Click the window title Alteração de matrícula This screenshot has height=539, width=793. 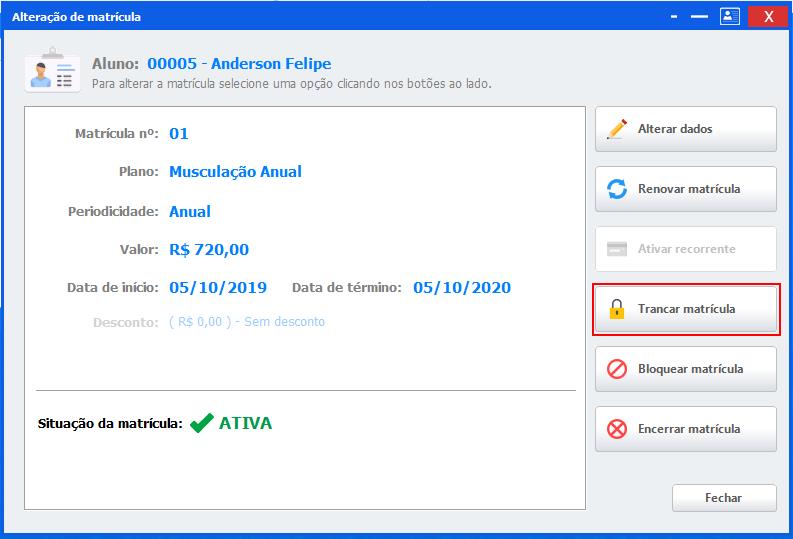pos(76,17)
